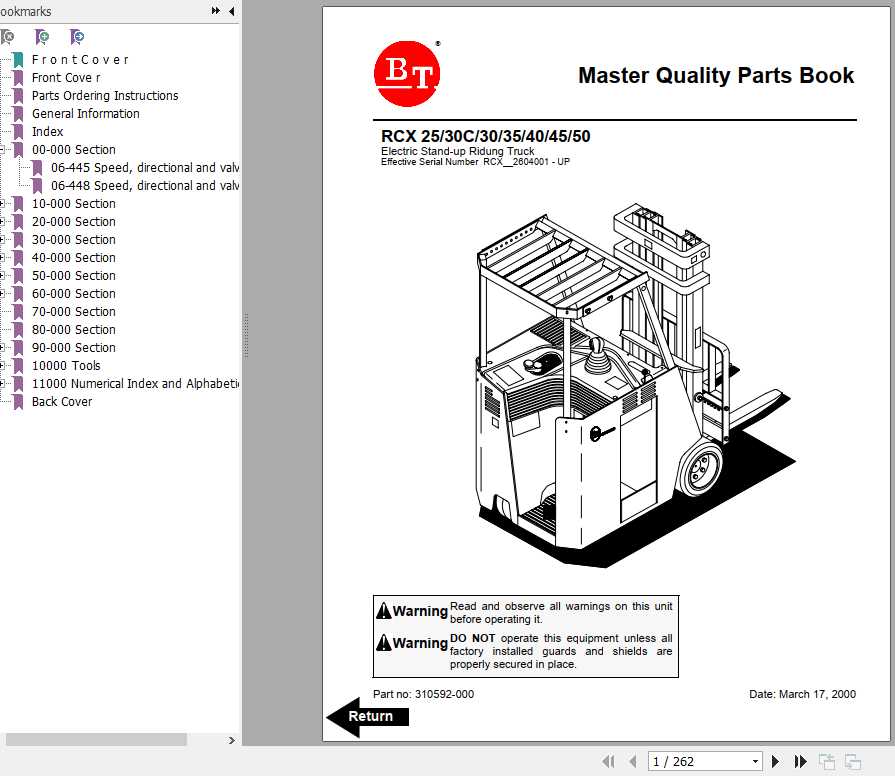Open the General Information bookmark
This screenshot has width=895, height=776.
coord(85,113)
